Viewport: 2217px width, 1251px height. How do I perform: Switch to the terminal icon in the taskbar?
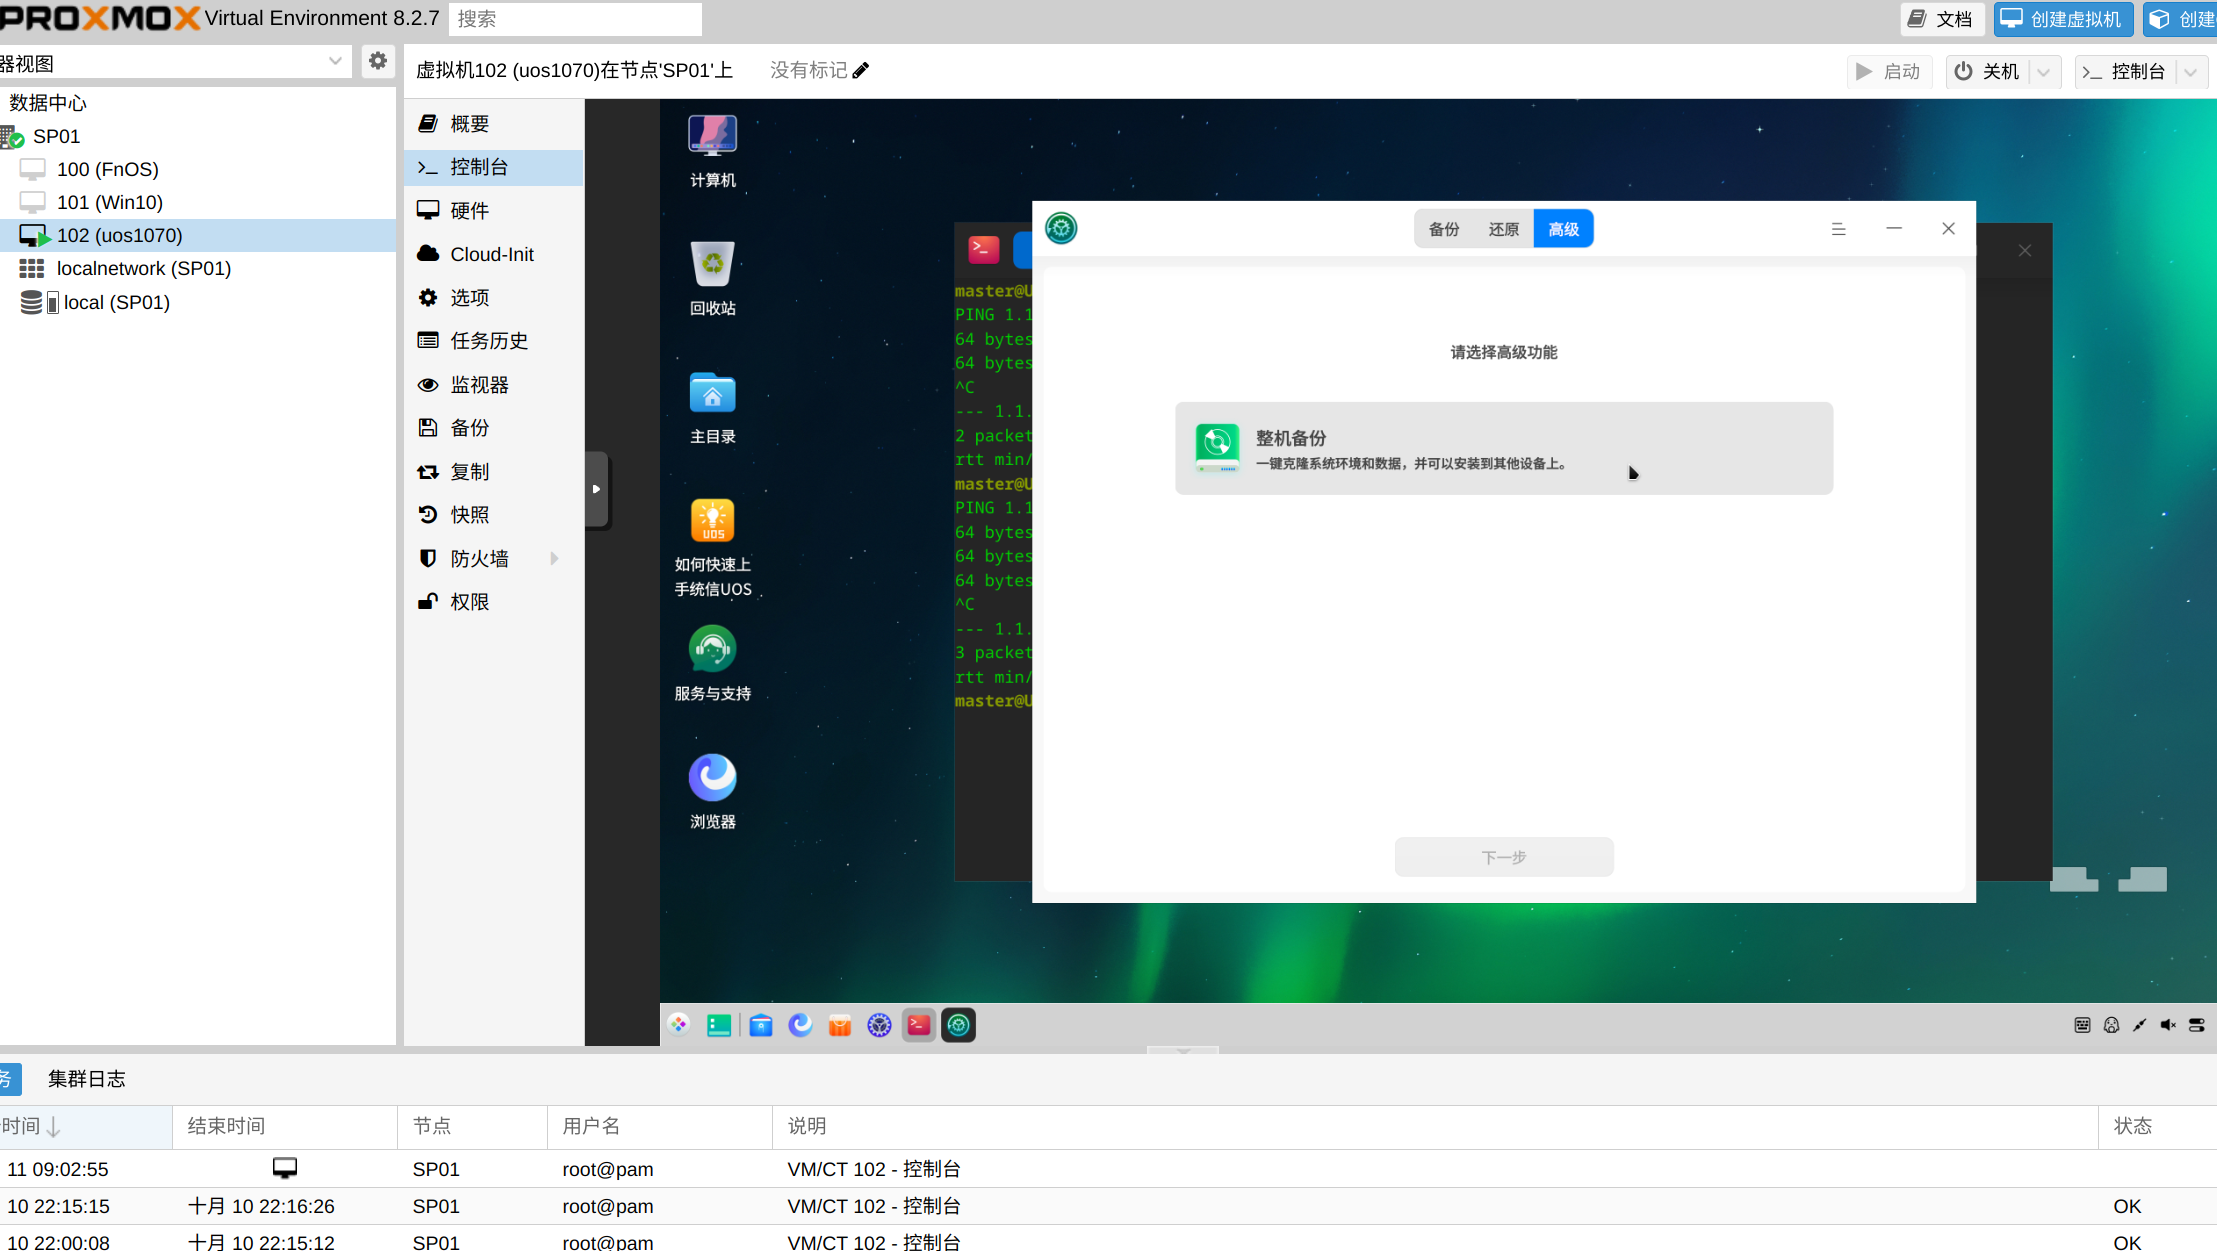[918, 1024]
